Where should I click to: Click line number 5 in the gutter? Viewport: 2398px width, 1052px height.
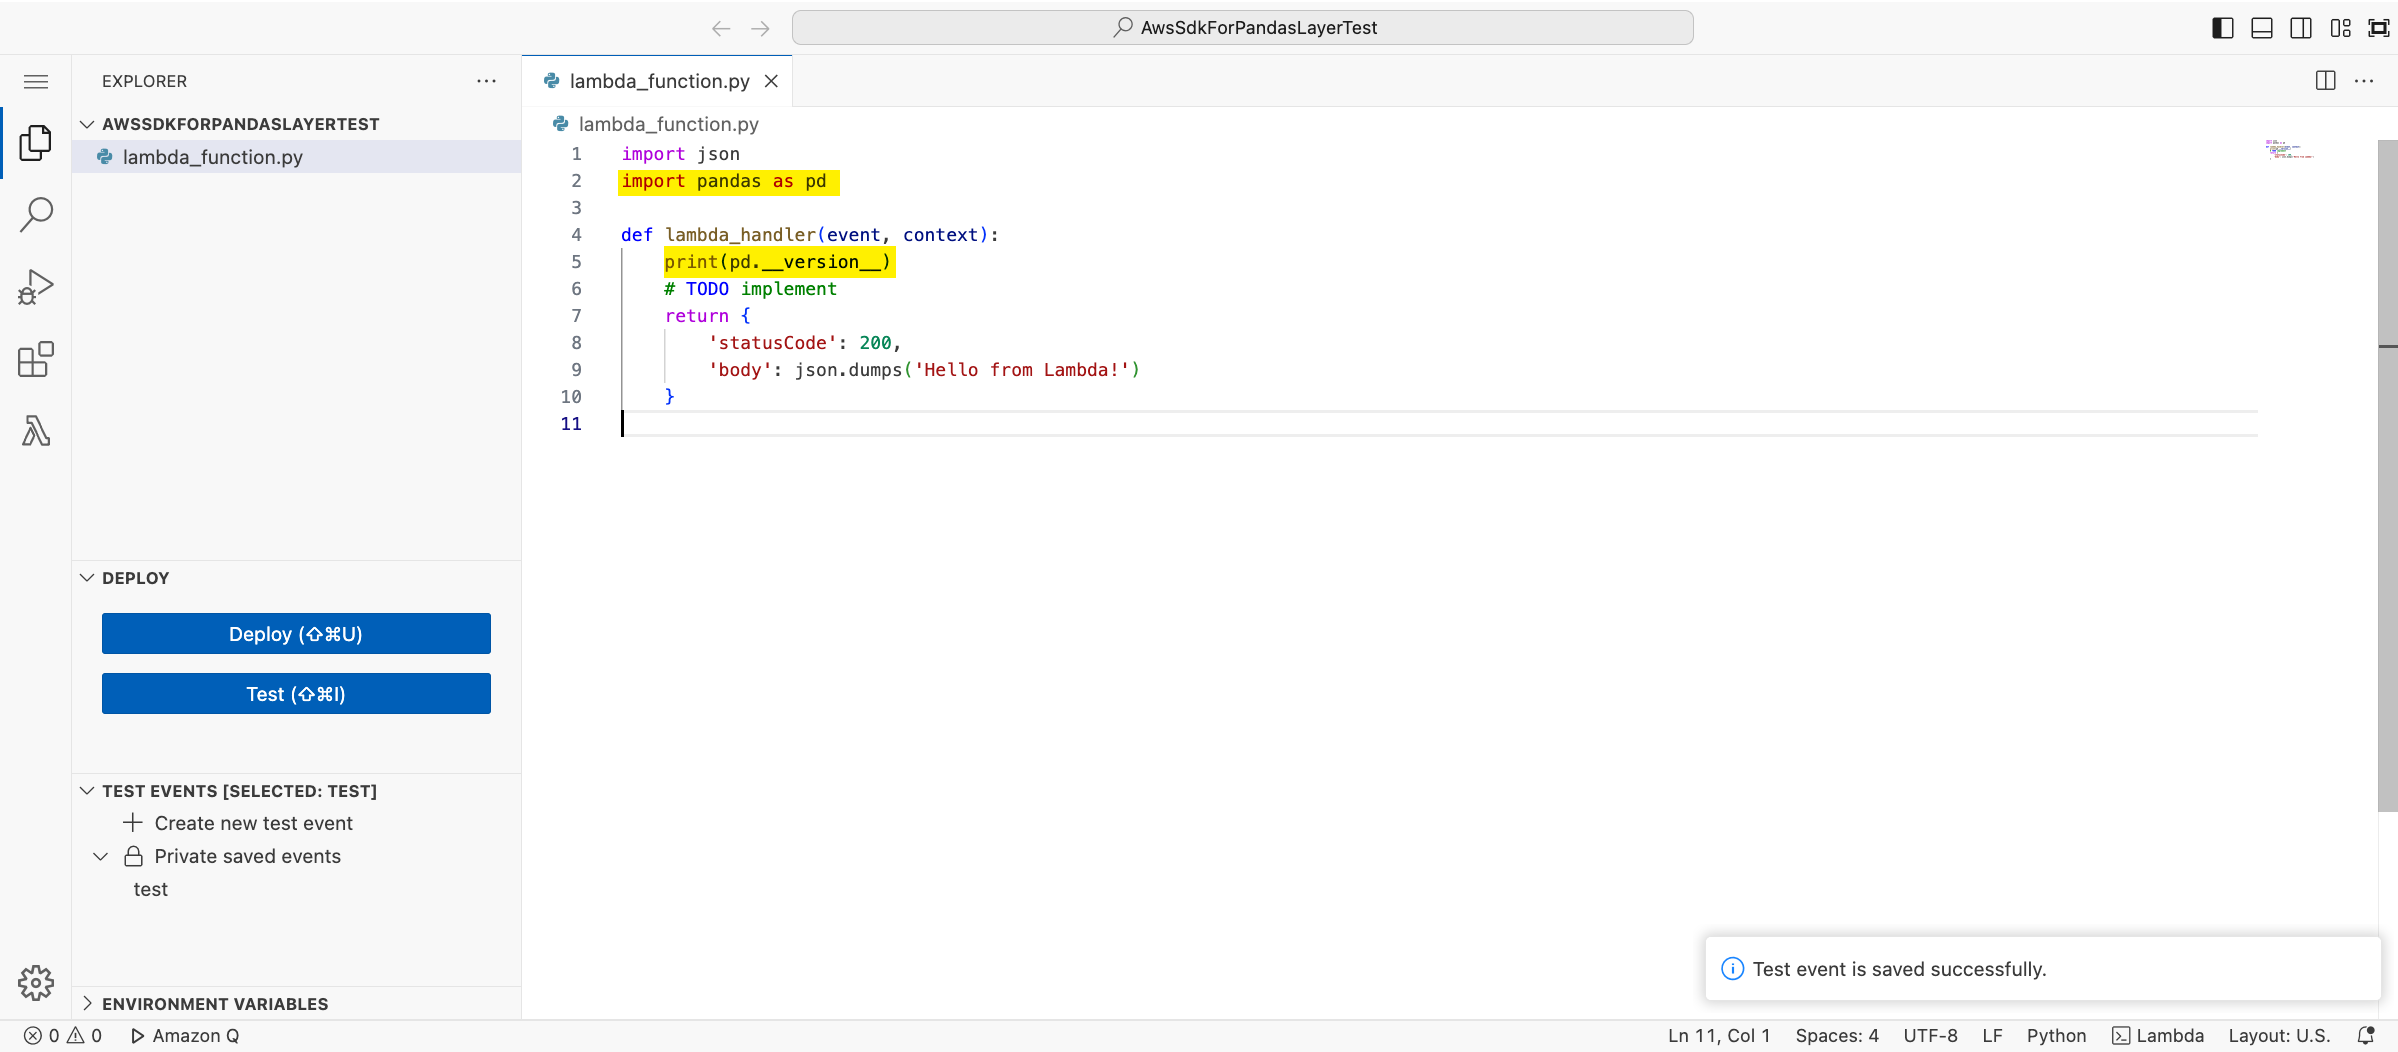(x=576, y=262)
